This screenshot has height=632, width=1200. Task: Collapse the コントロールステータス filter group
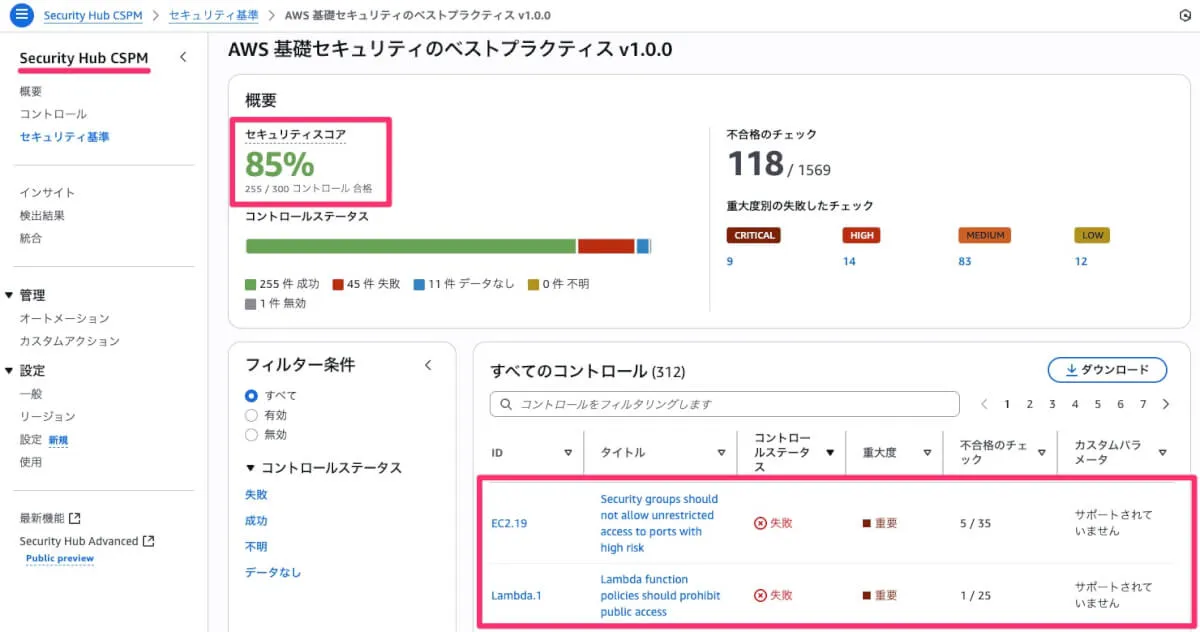pos(250,468)
